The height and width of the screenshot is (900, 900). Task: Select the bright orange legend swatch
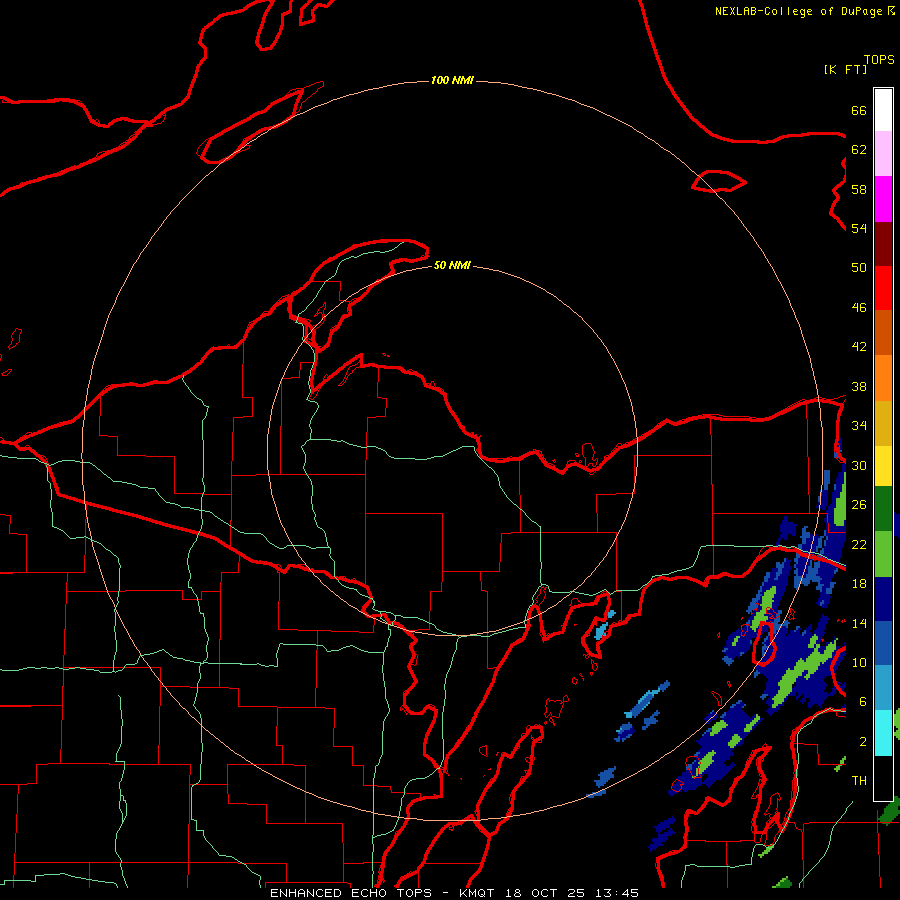click(x=883, y=378)
